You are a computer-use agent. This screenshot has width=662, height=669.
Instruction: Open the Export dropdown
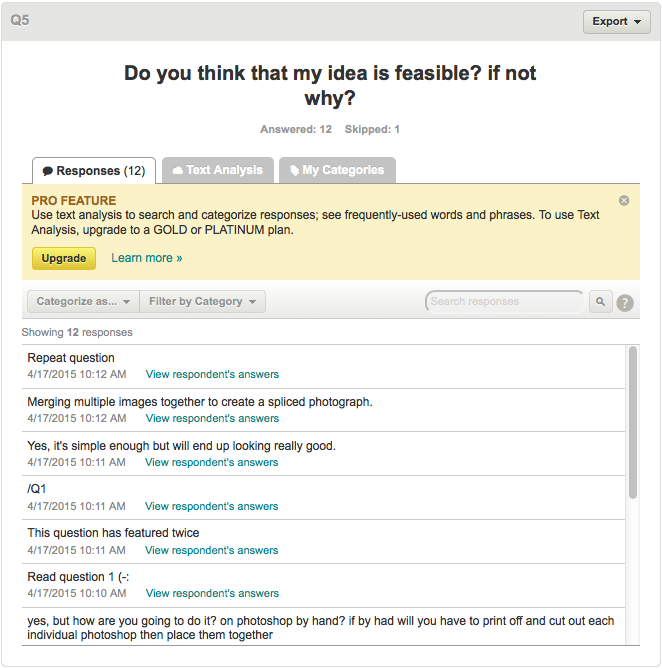click(x=616, y=21)
